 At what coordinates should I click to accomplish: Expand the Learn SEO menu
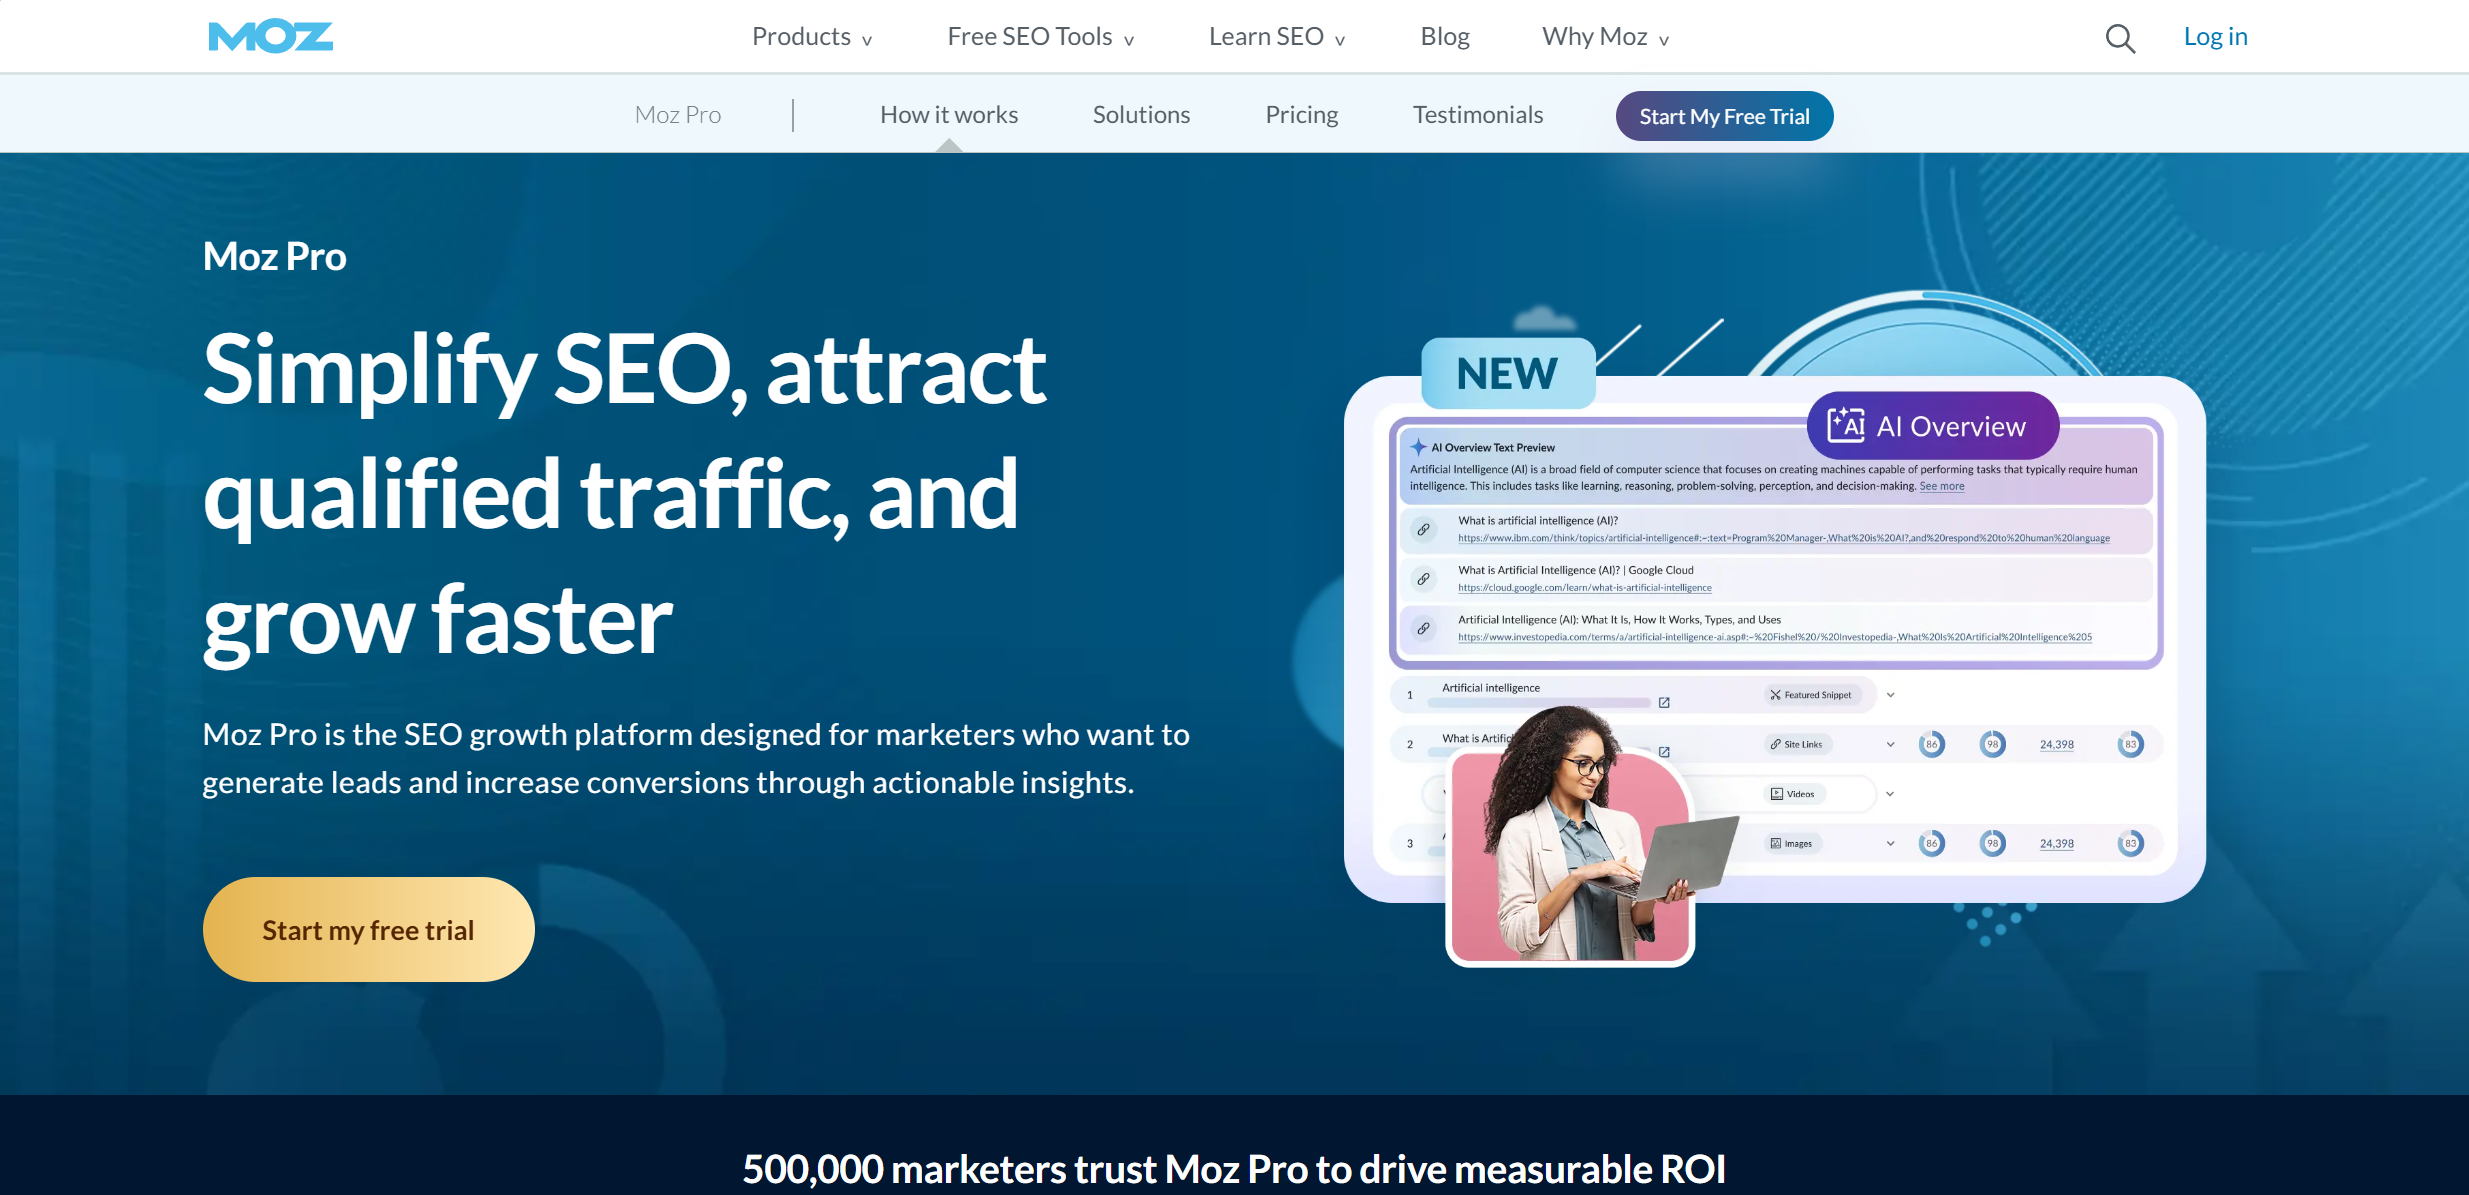(x=1277, y=37)
